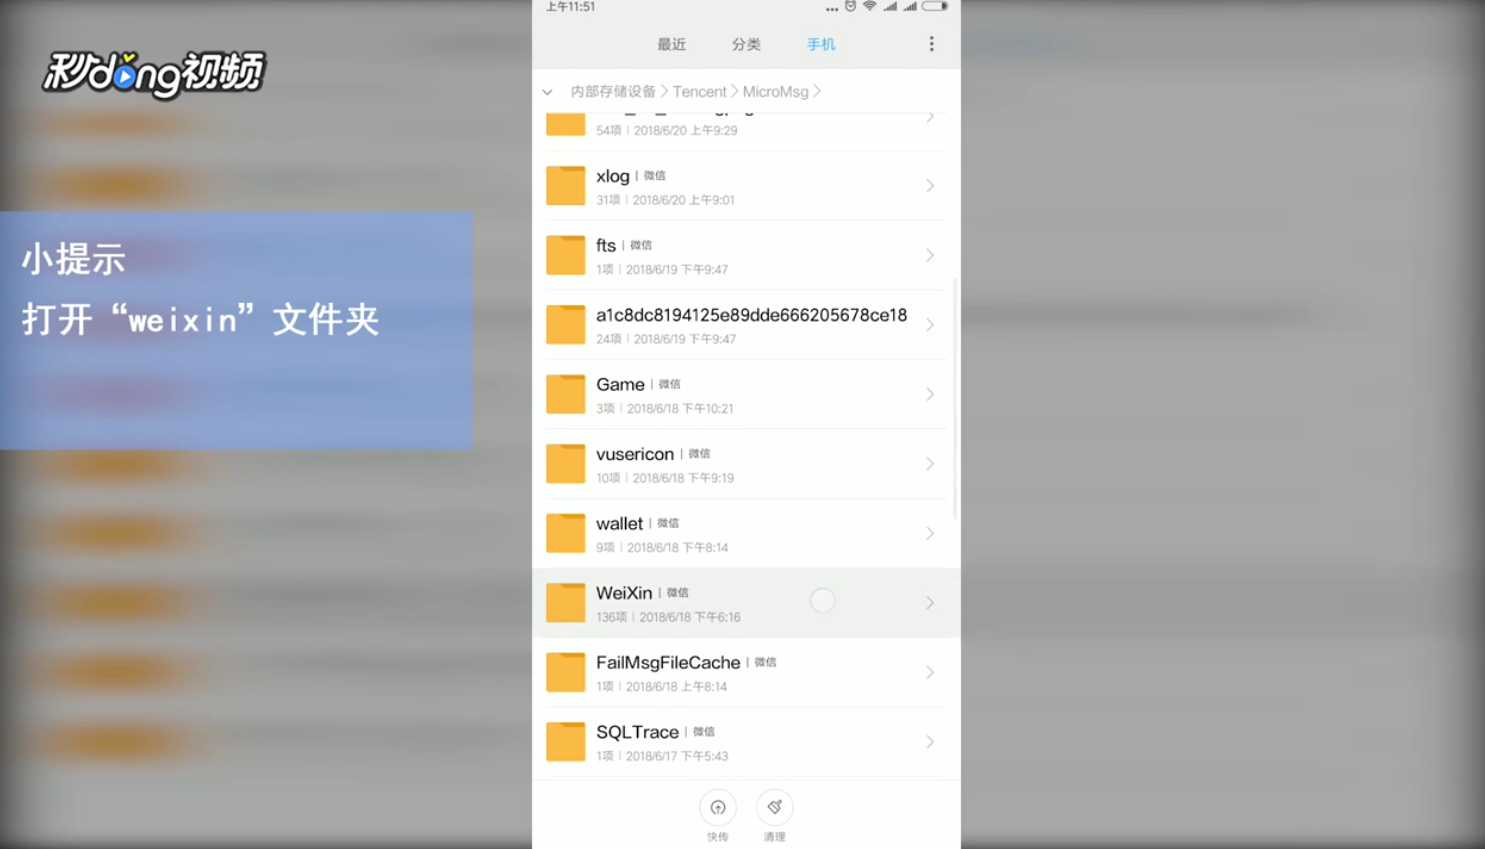Go to MicroMsg in breadcrumb path
This screenshot has height=849, width=1485.
775,91
